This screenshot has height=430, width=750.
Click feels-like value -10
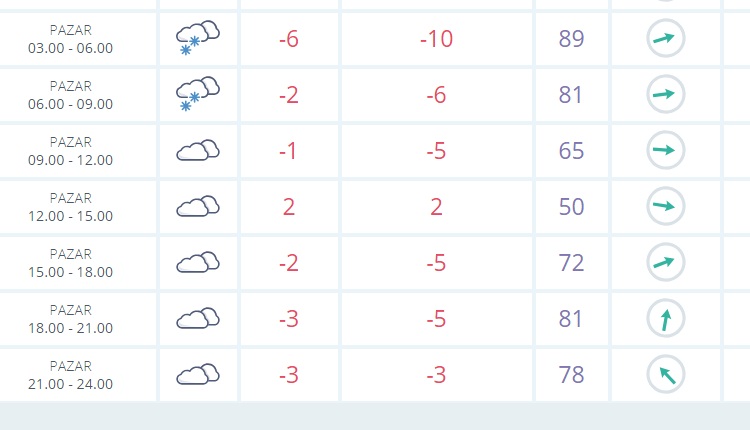436,39
